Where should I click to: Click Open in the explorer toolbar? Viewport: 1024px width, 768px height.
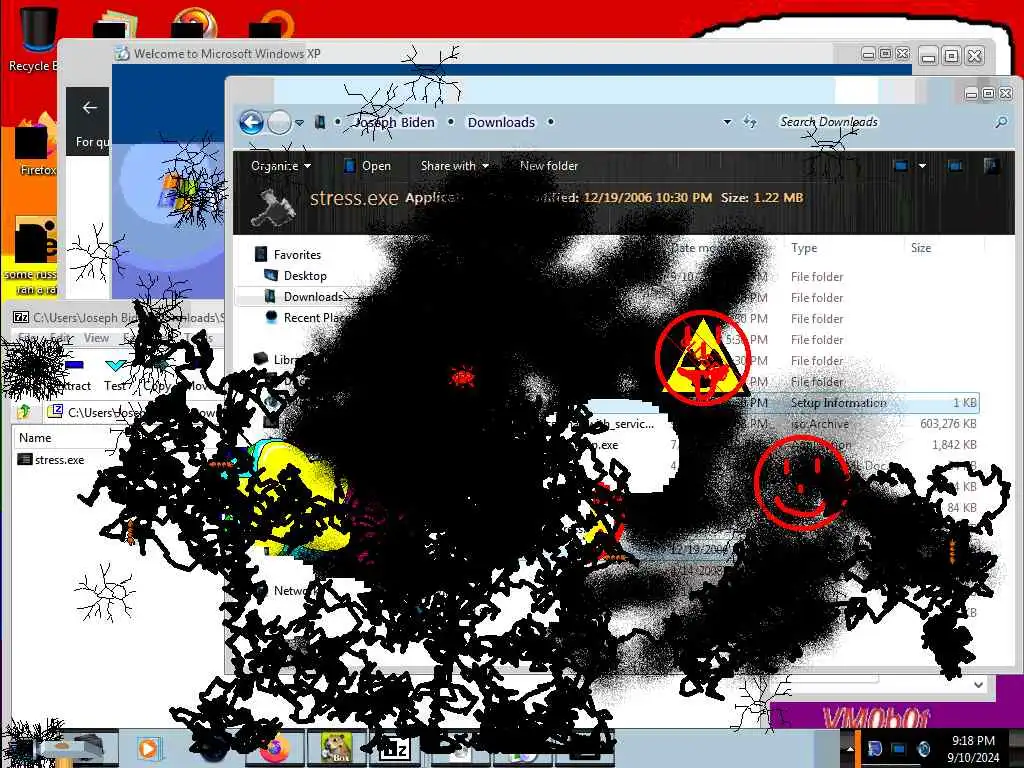tap(368, 166)
